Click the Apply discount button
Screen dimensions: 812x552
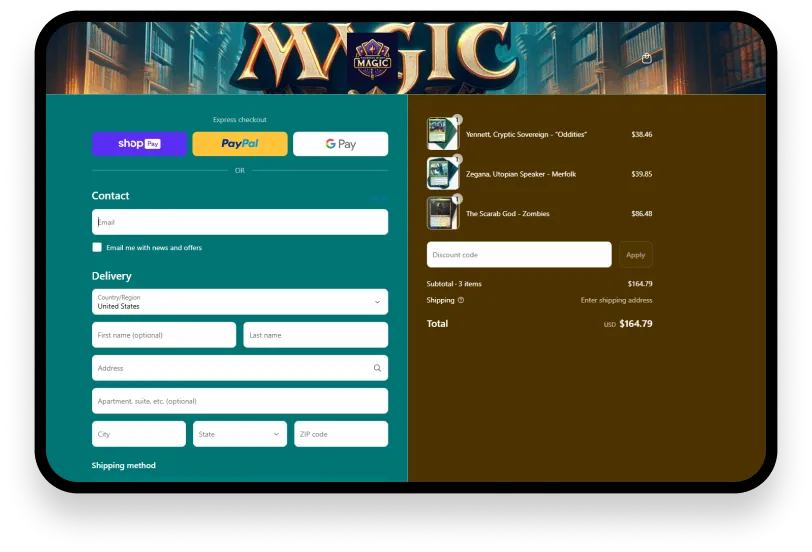635,255
